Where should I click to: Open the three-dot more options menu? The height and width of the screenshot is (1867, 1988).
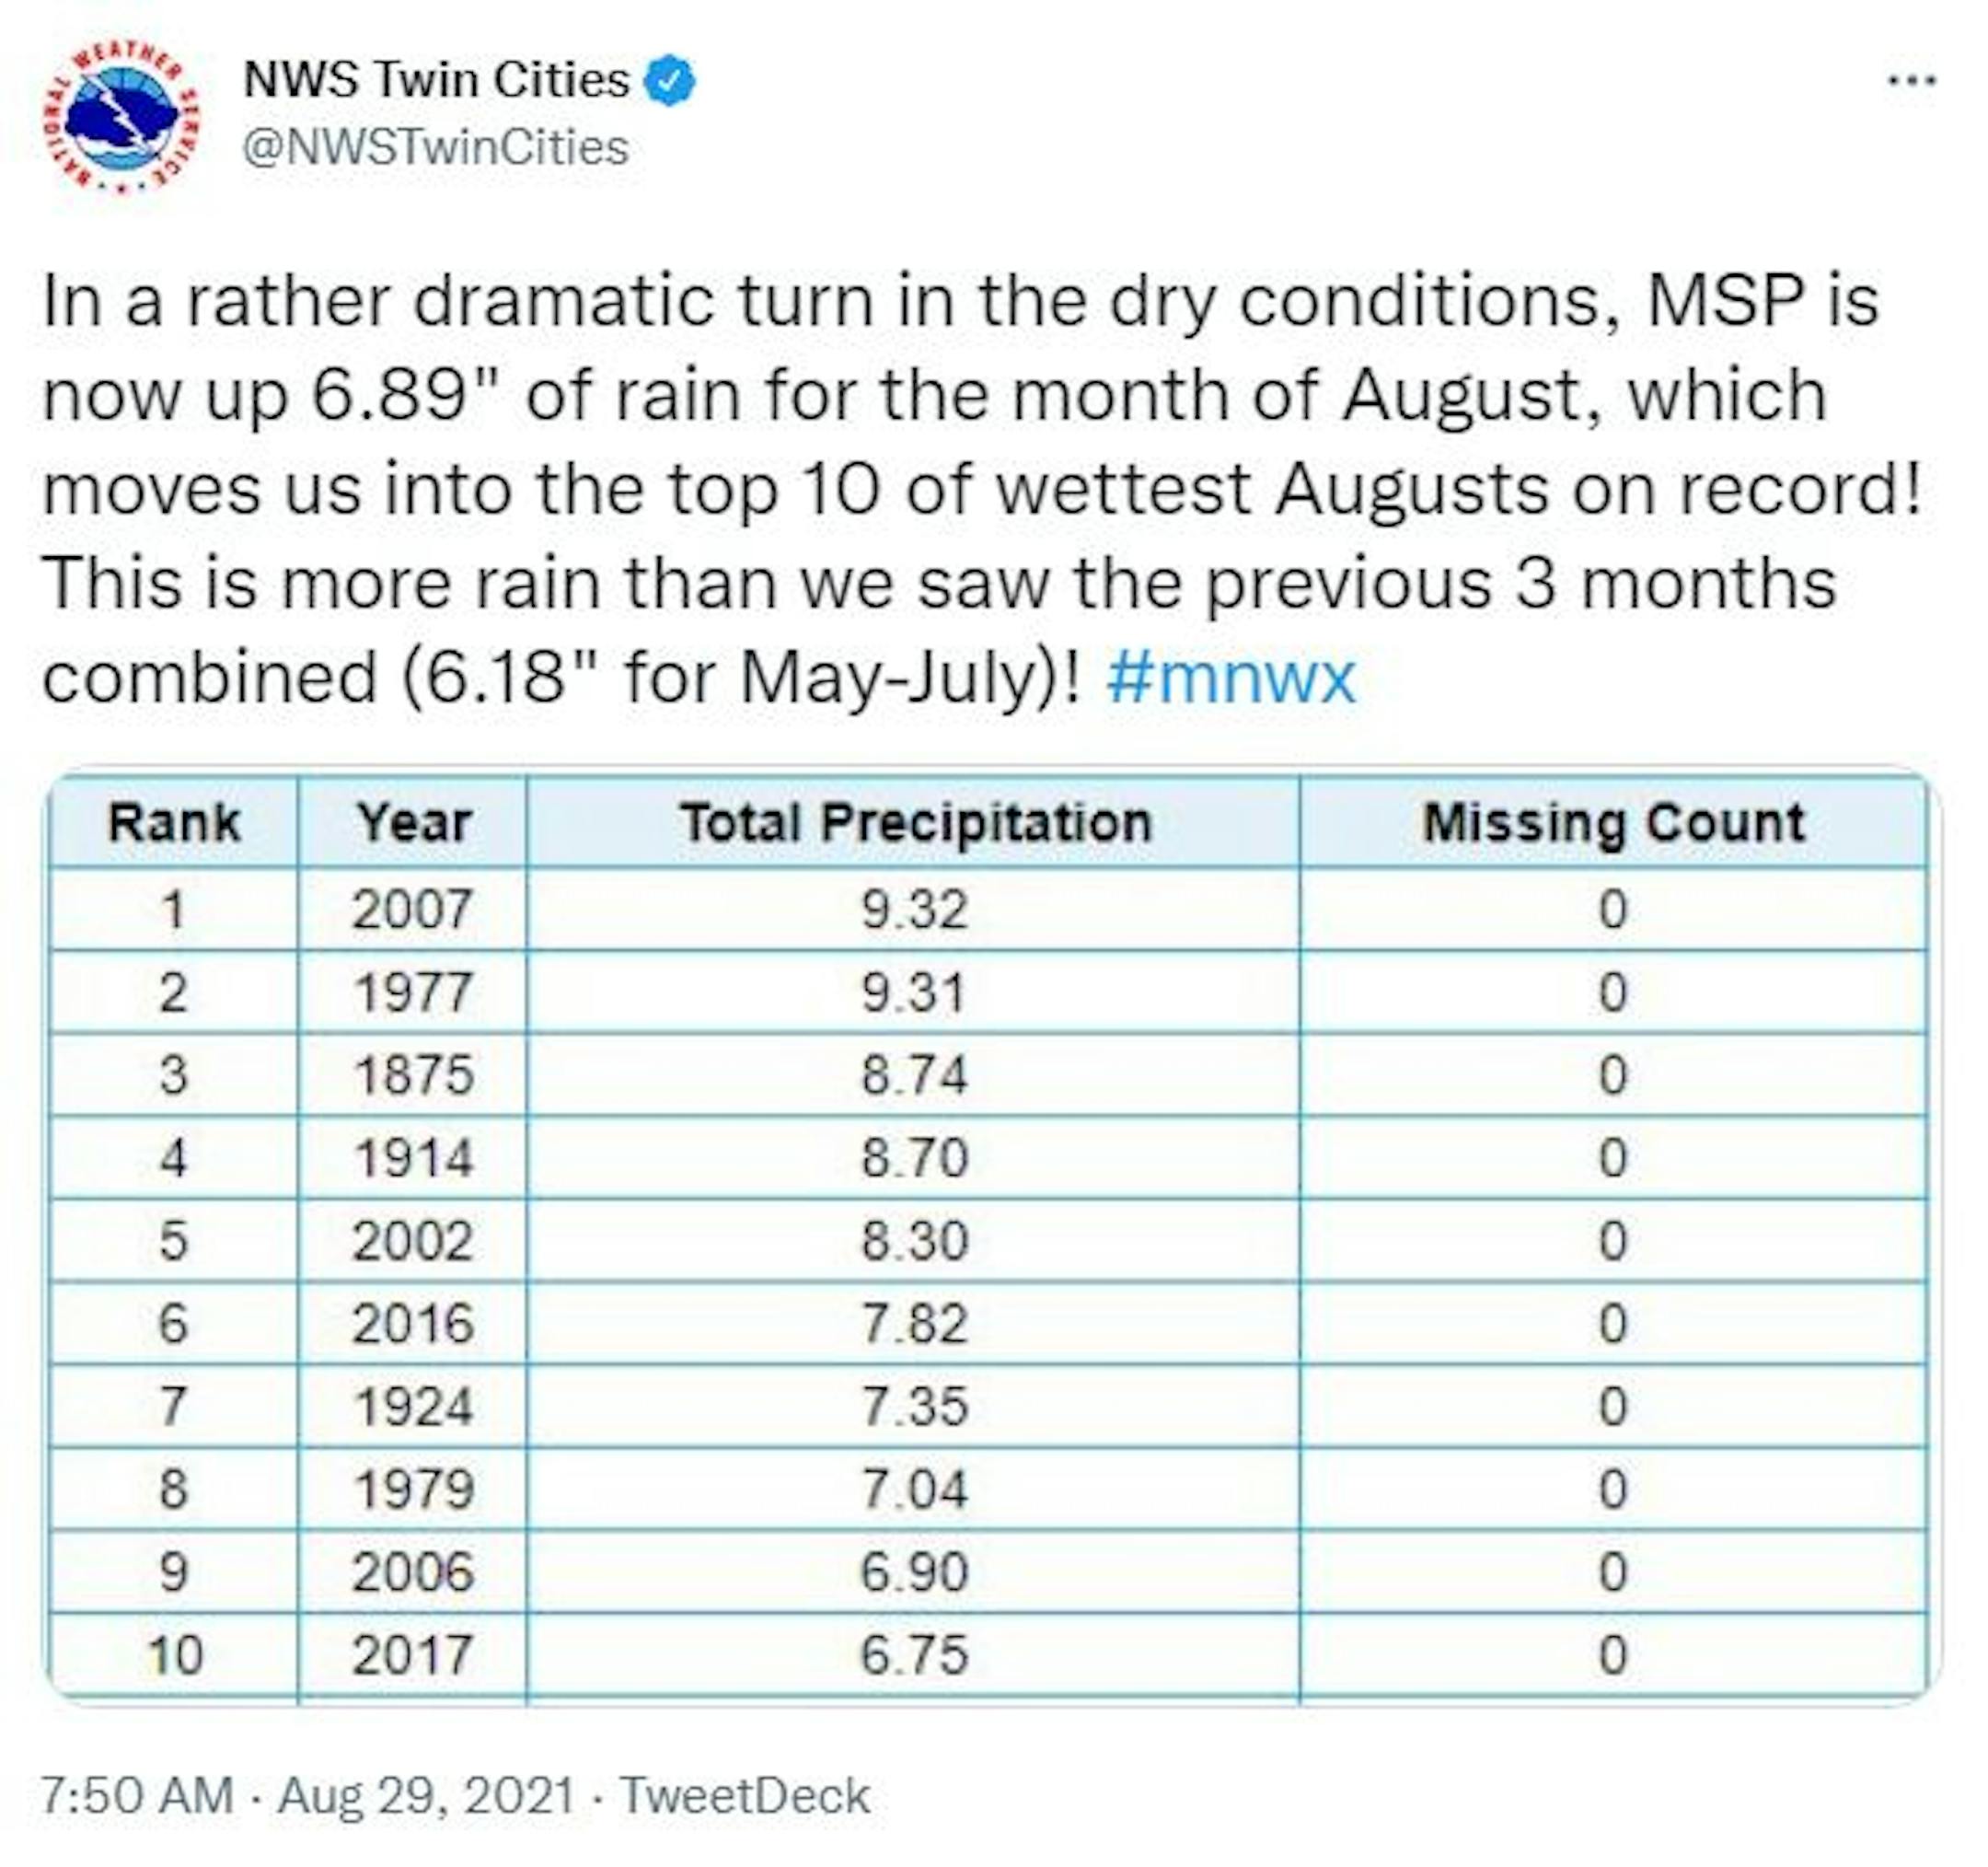1911,80
